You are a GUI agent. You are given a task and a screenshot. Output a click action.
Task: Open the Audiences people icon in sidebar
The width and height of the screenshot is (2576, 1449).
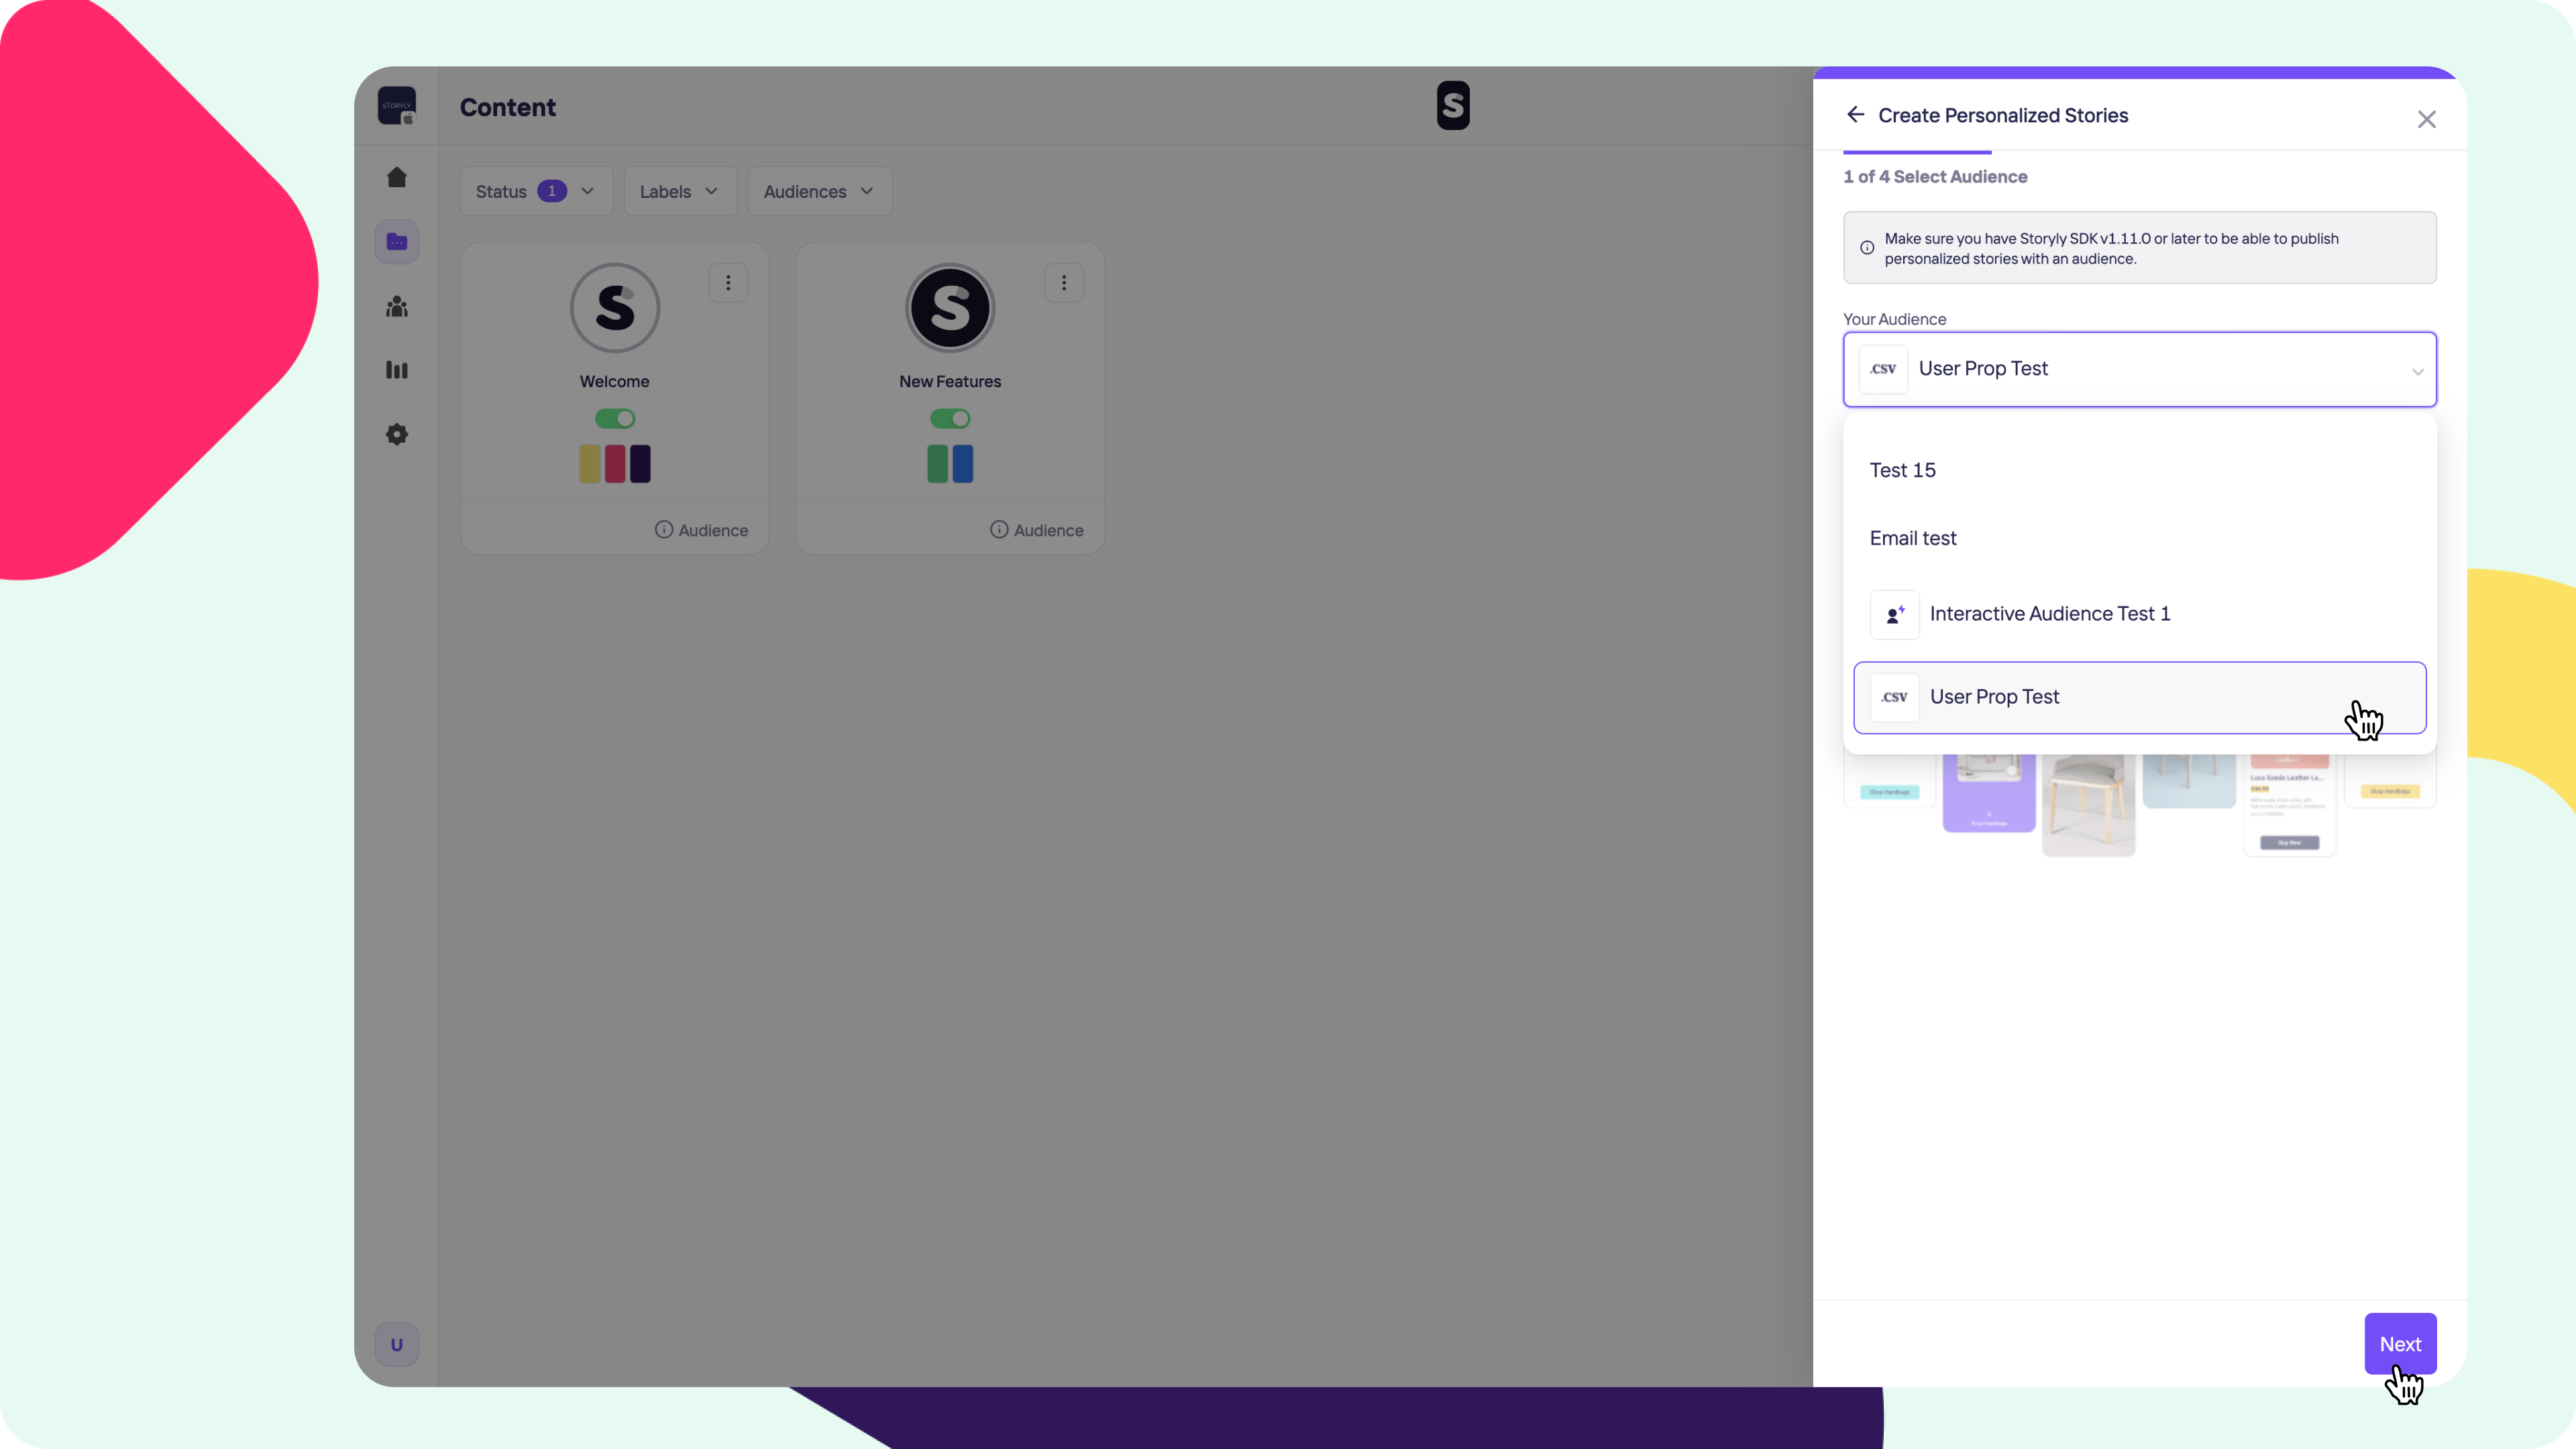[397, 307]
